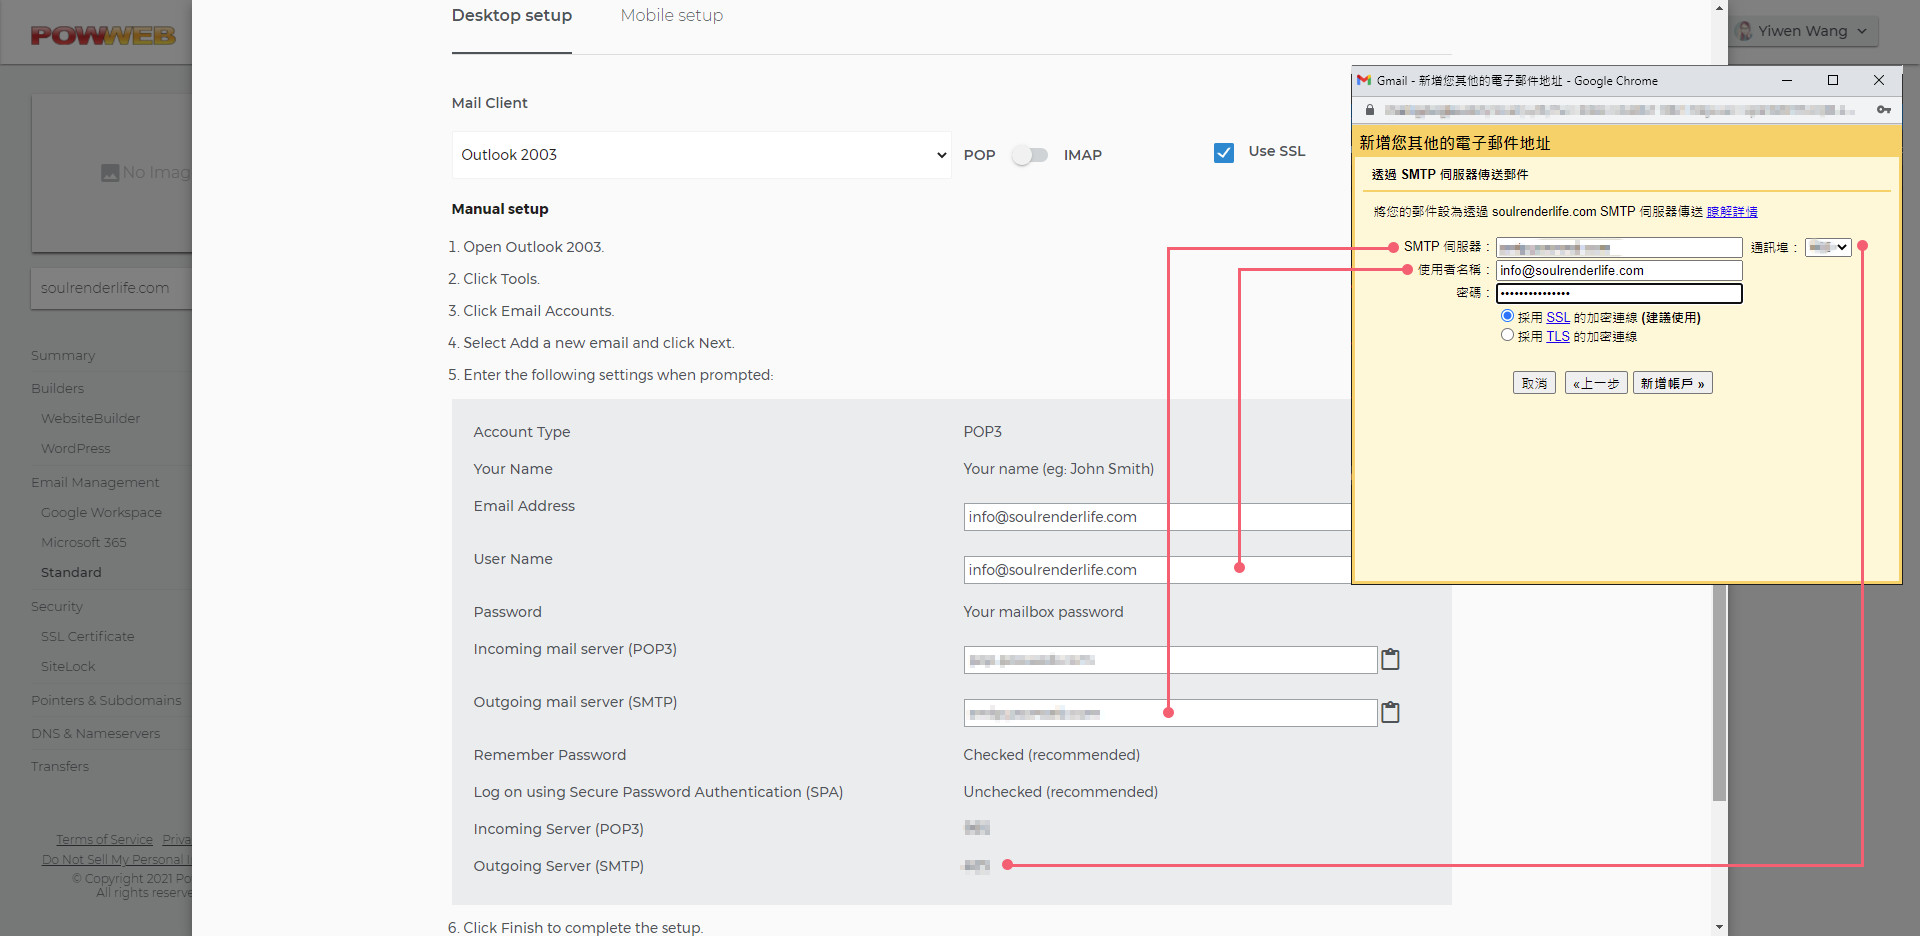This screenshot has height=936, width=1920.
Task: Switch to the Mobile setup tab
Action: pos(672,16)
